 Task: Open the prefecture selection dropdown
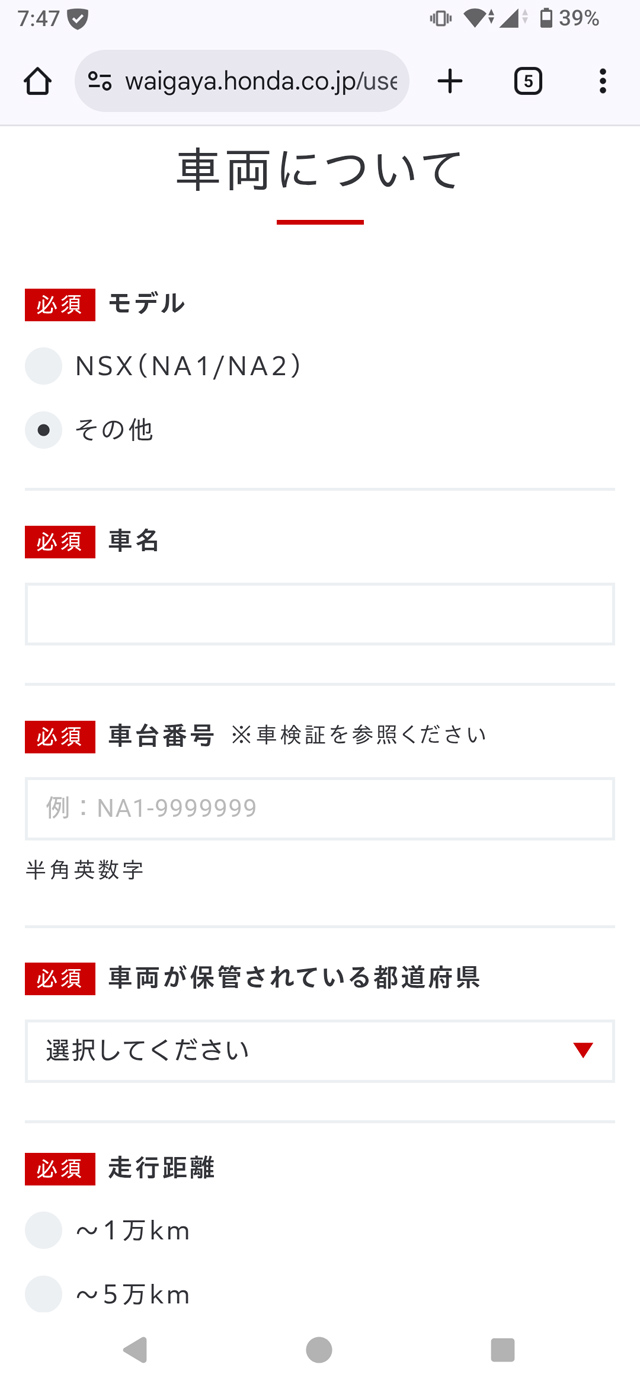coord(319,1051)
